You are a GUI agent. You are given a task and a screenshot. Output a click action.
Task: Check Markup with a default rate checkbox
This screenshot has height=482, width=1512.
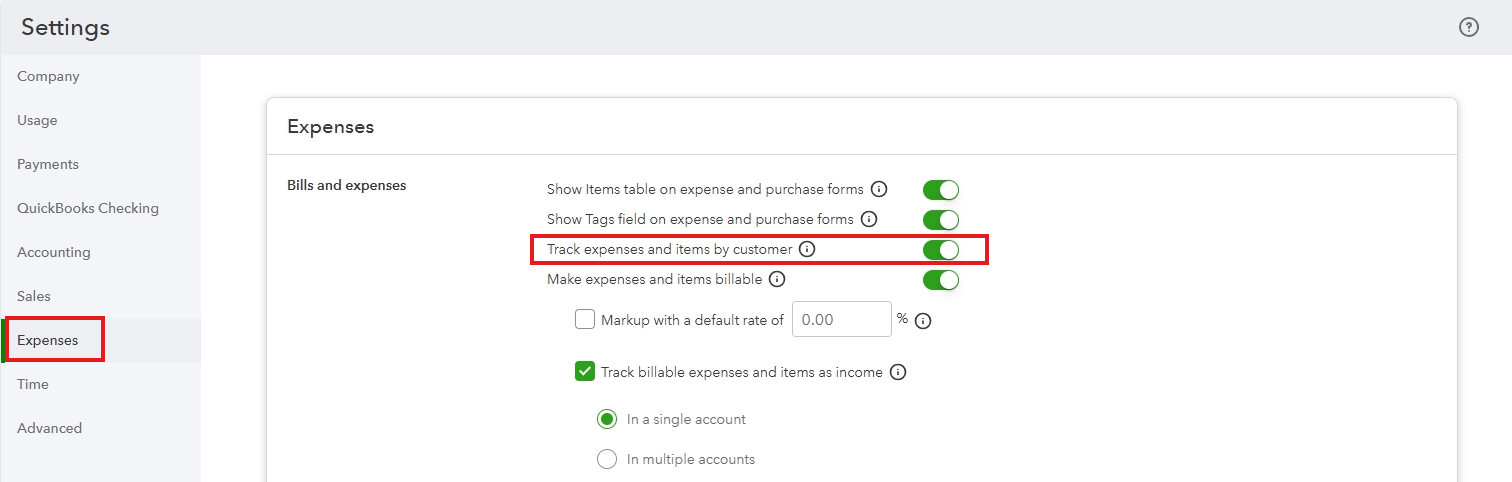[585, 320]
